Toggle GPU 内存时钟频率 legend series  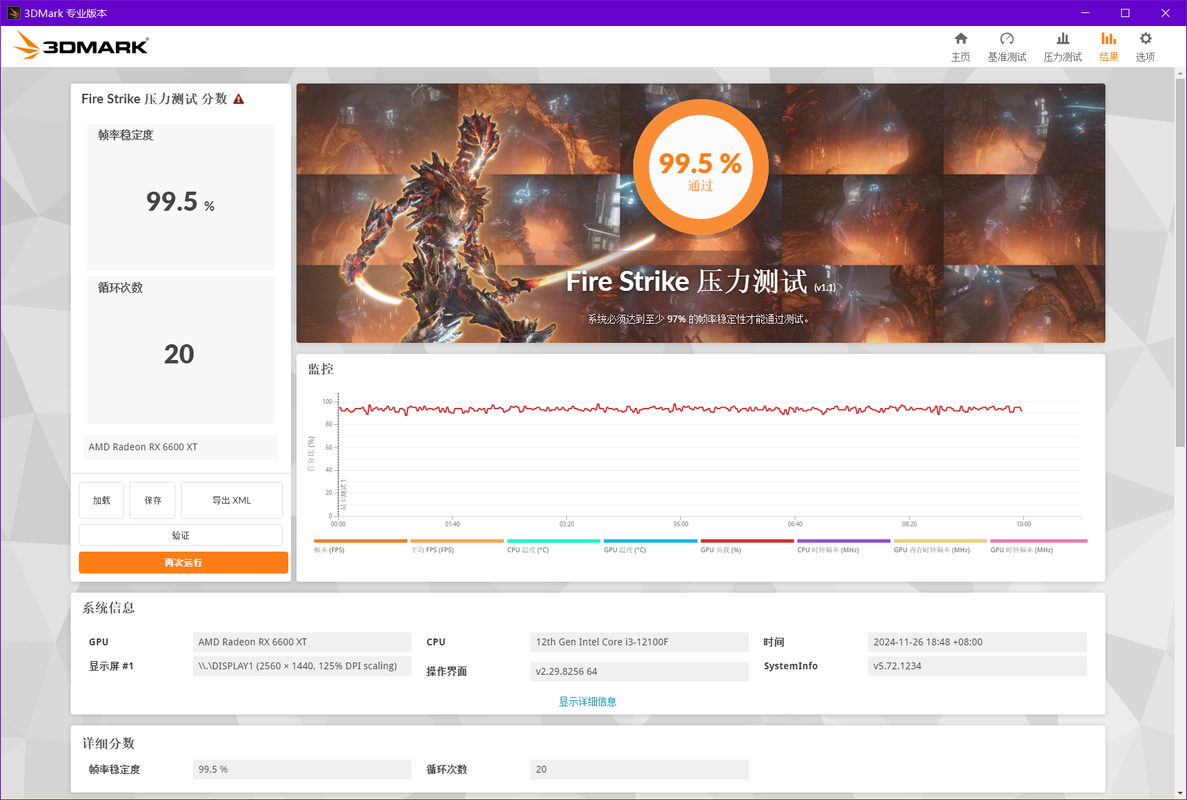(940, 546)
